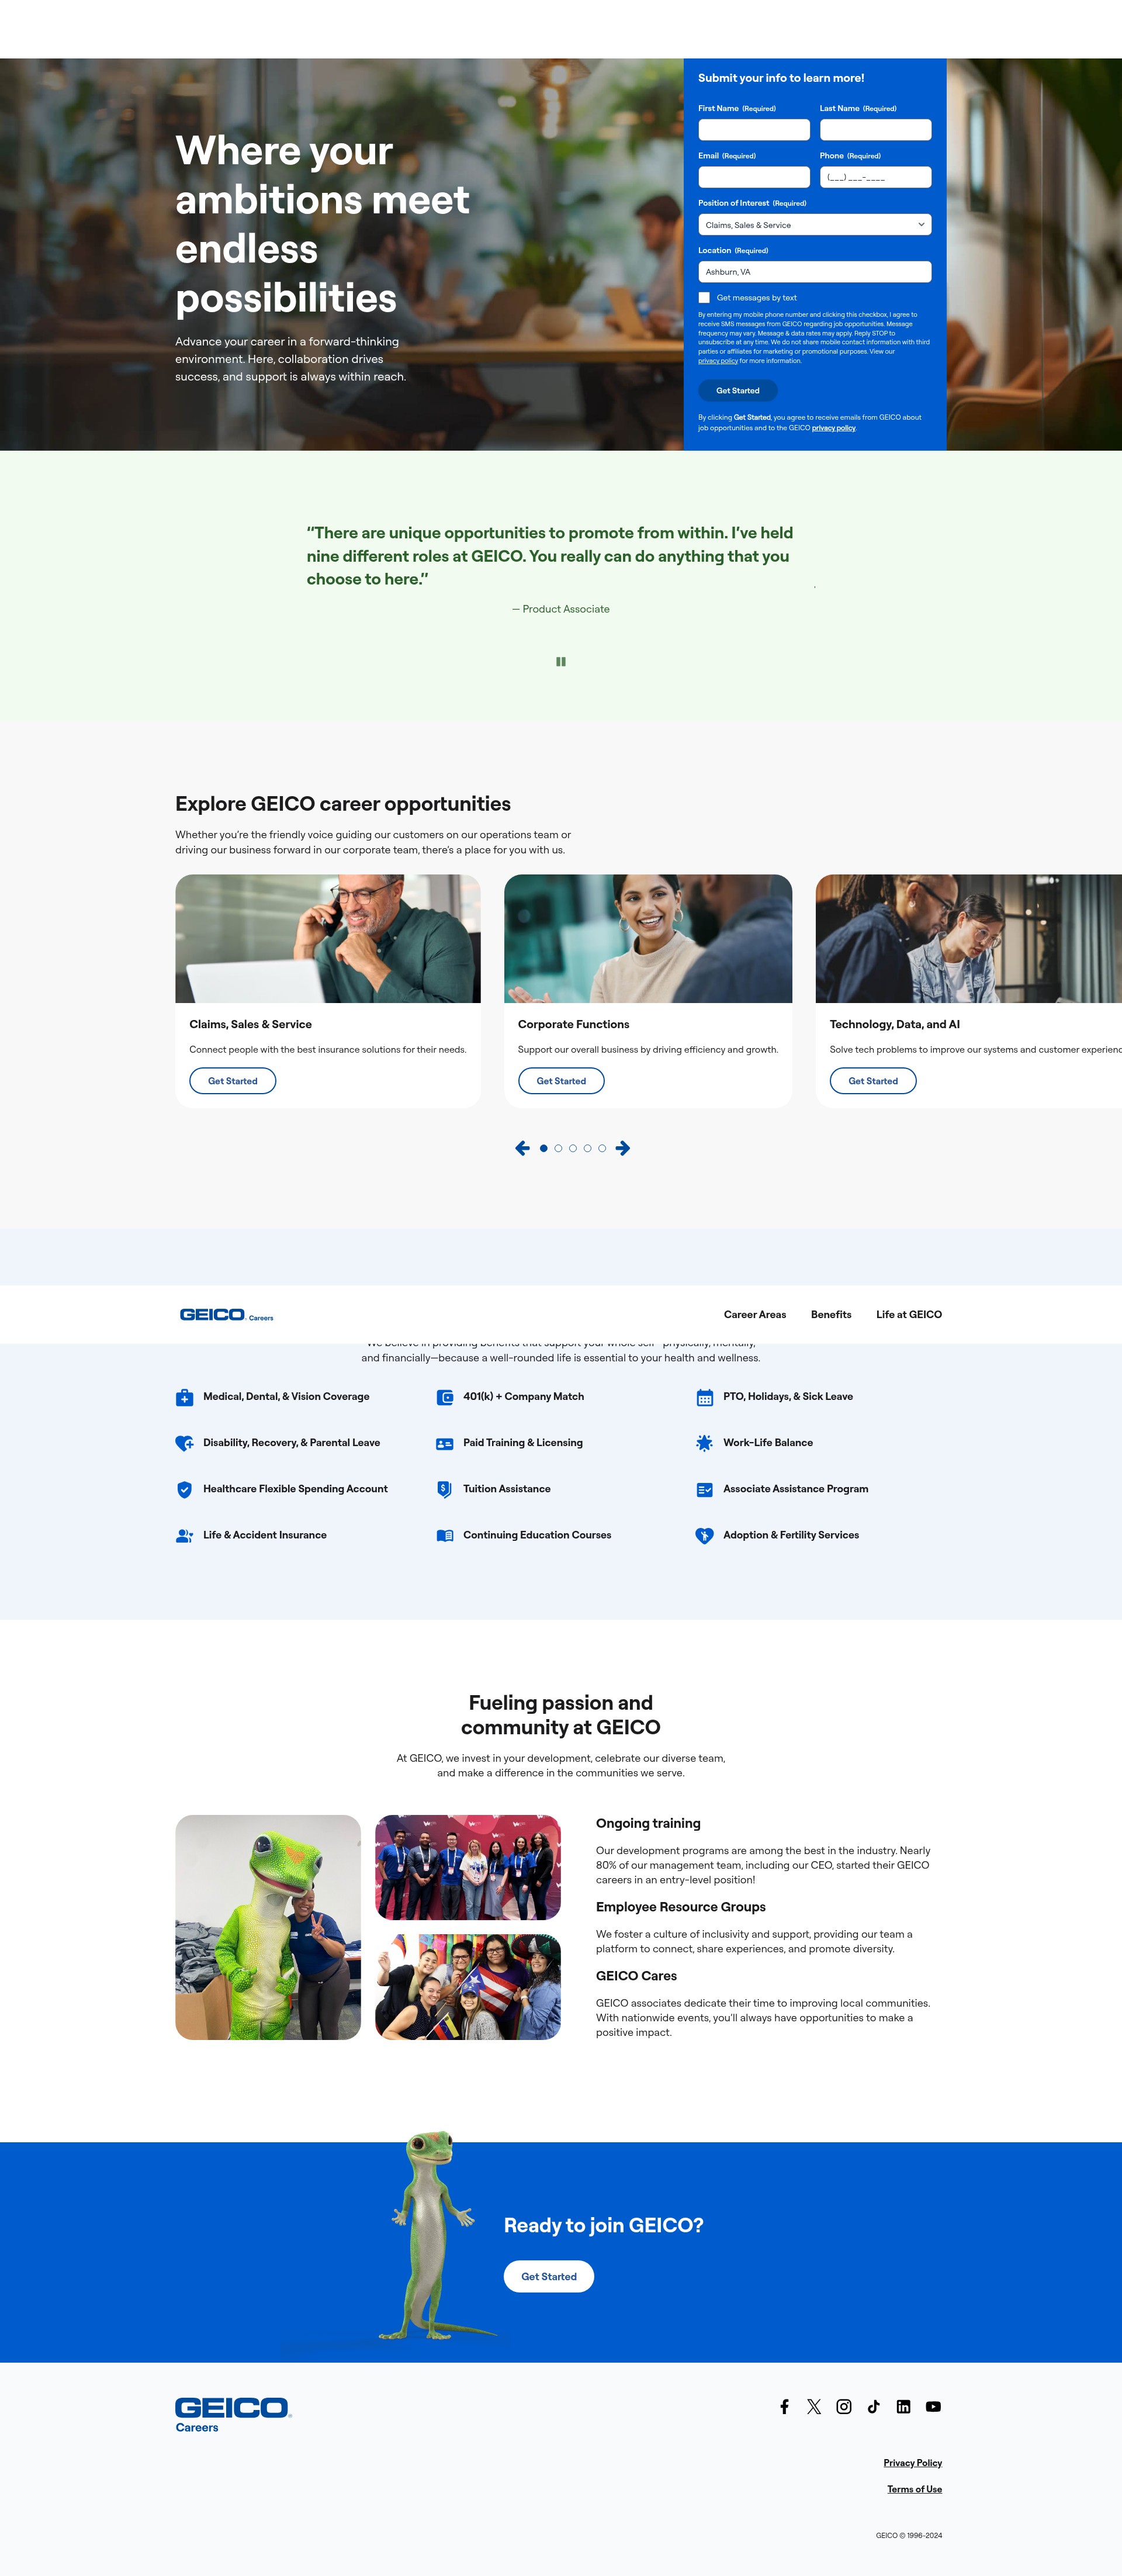Click the next arrow of the career carousel
The image size is (1122, 2576).
(x=623, y=1148)
